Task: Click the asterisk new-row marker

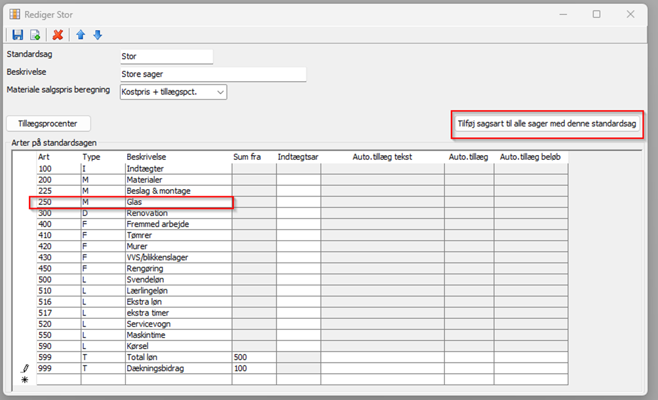Action: point(25,380)
